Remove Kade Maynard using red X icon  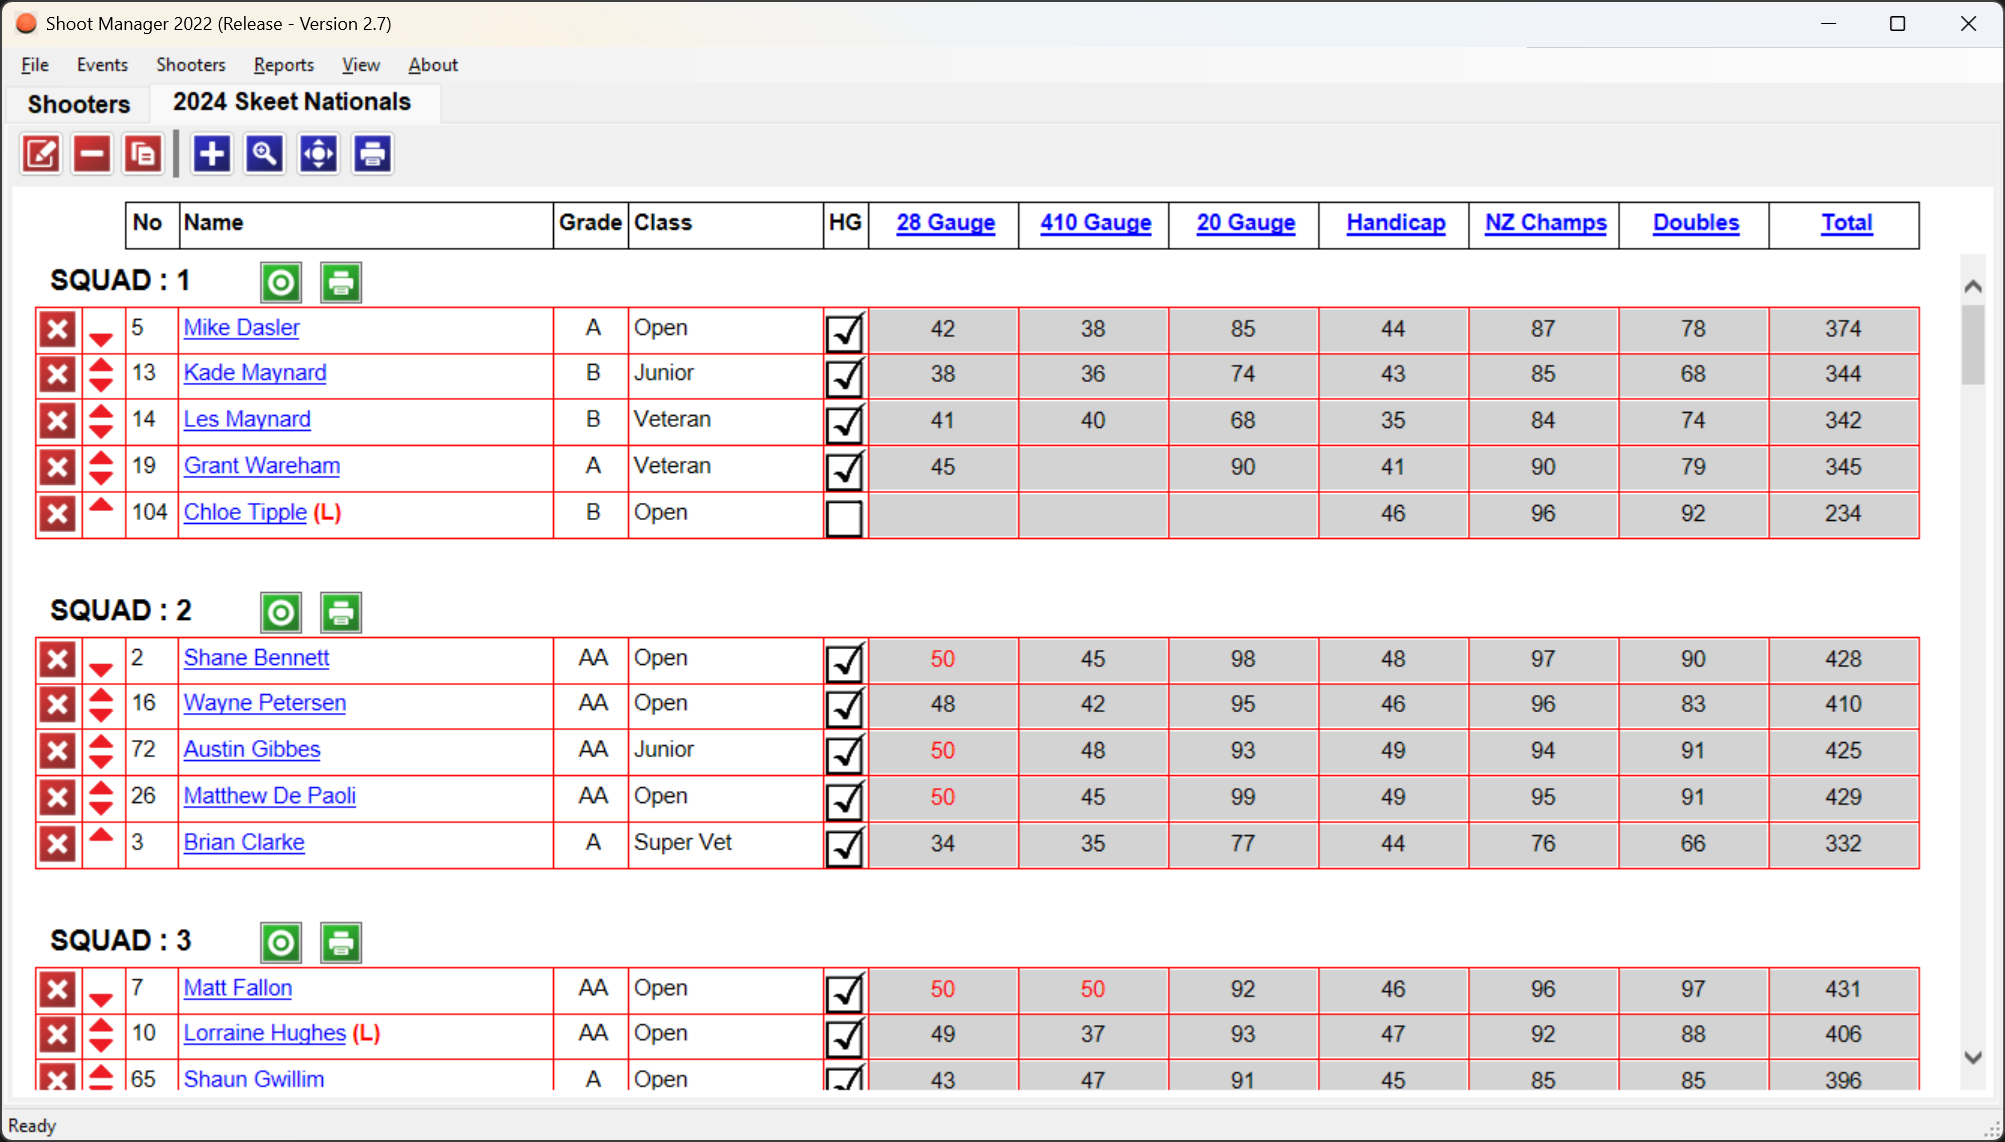click(58, 375)
